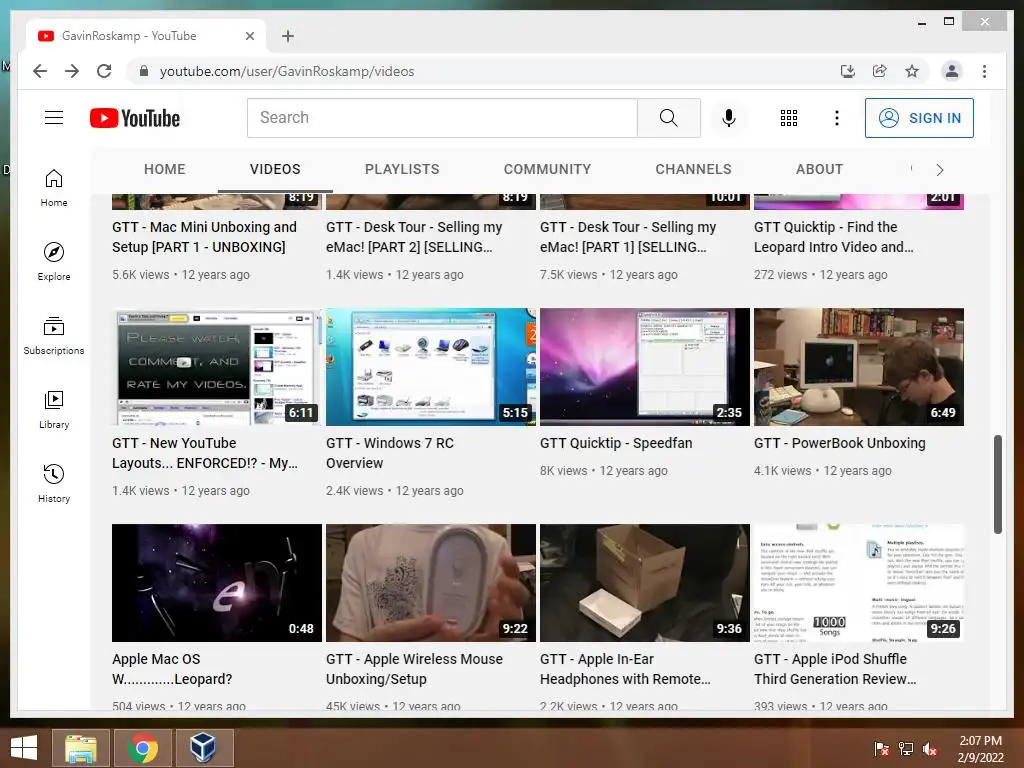Image resolution: width=1024 pixels, height=768 pixels.
Task: Click the network tray icon
Action: click(x=906, y=749)
